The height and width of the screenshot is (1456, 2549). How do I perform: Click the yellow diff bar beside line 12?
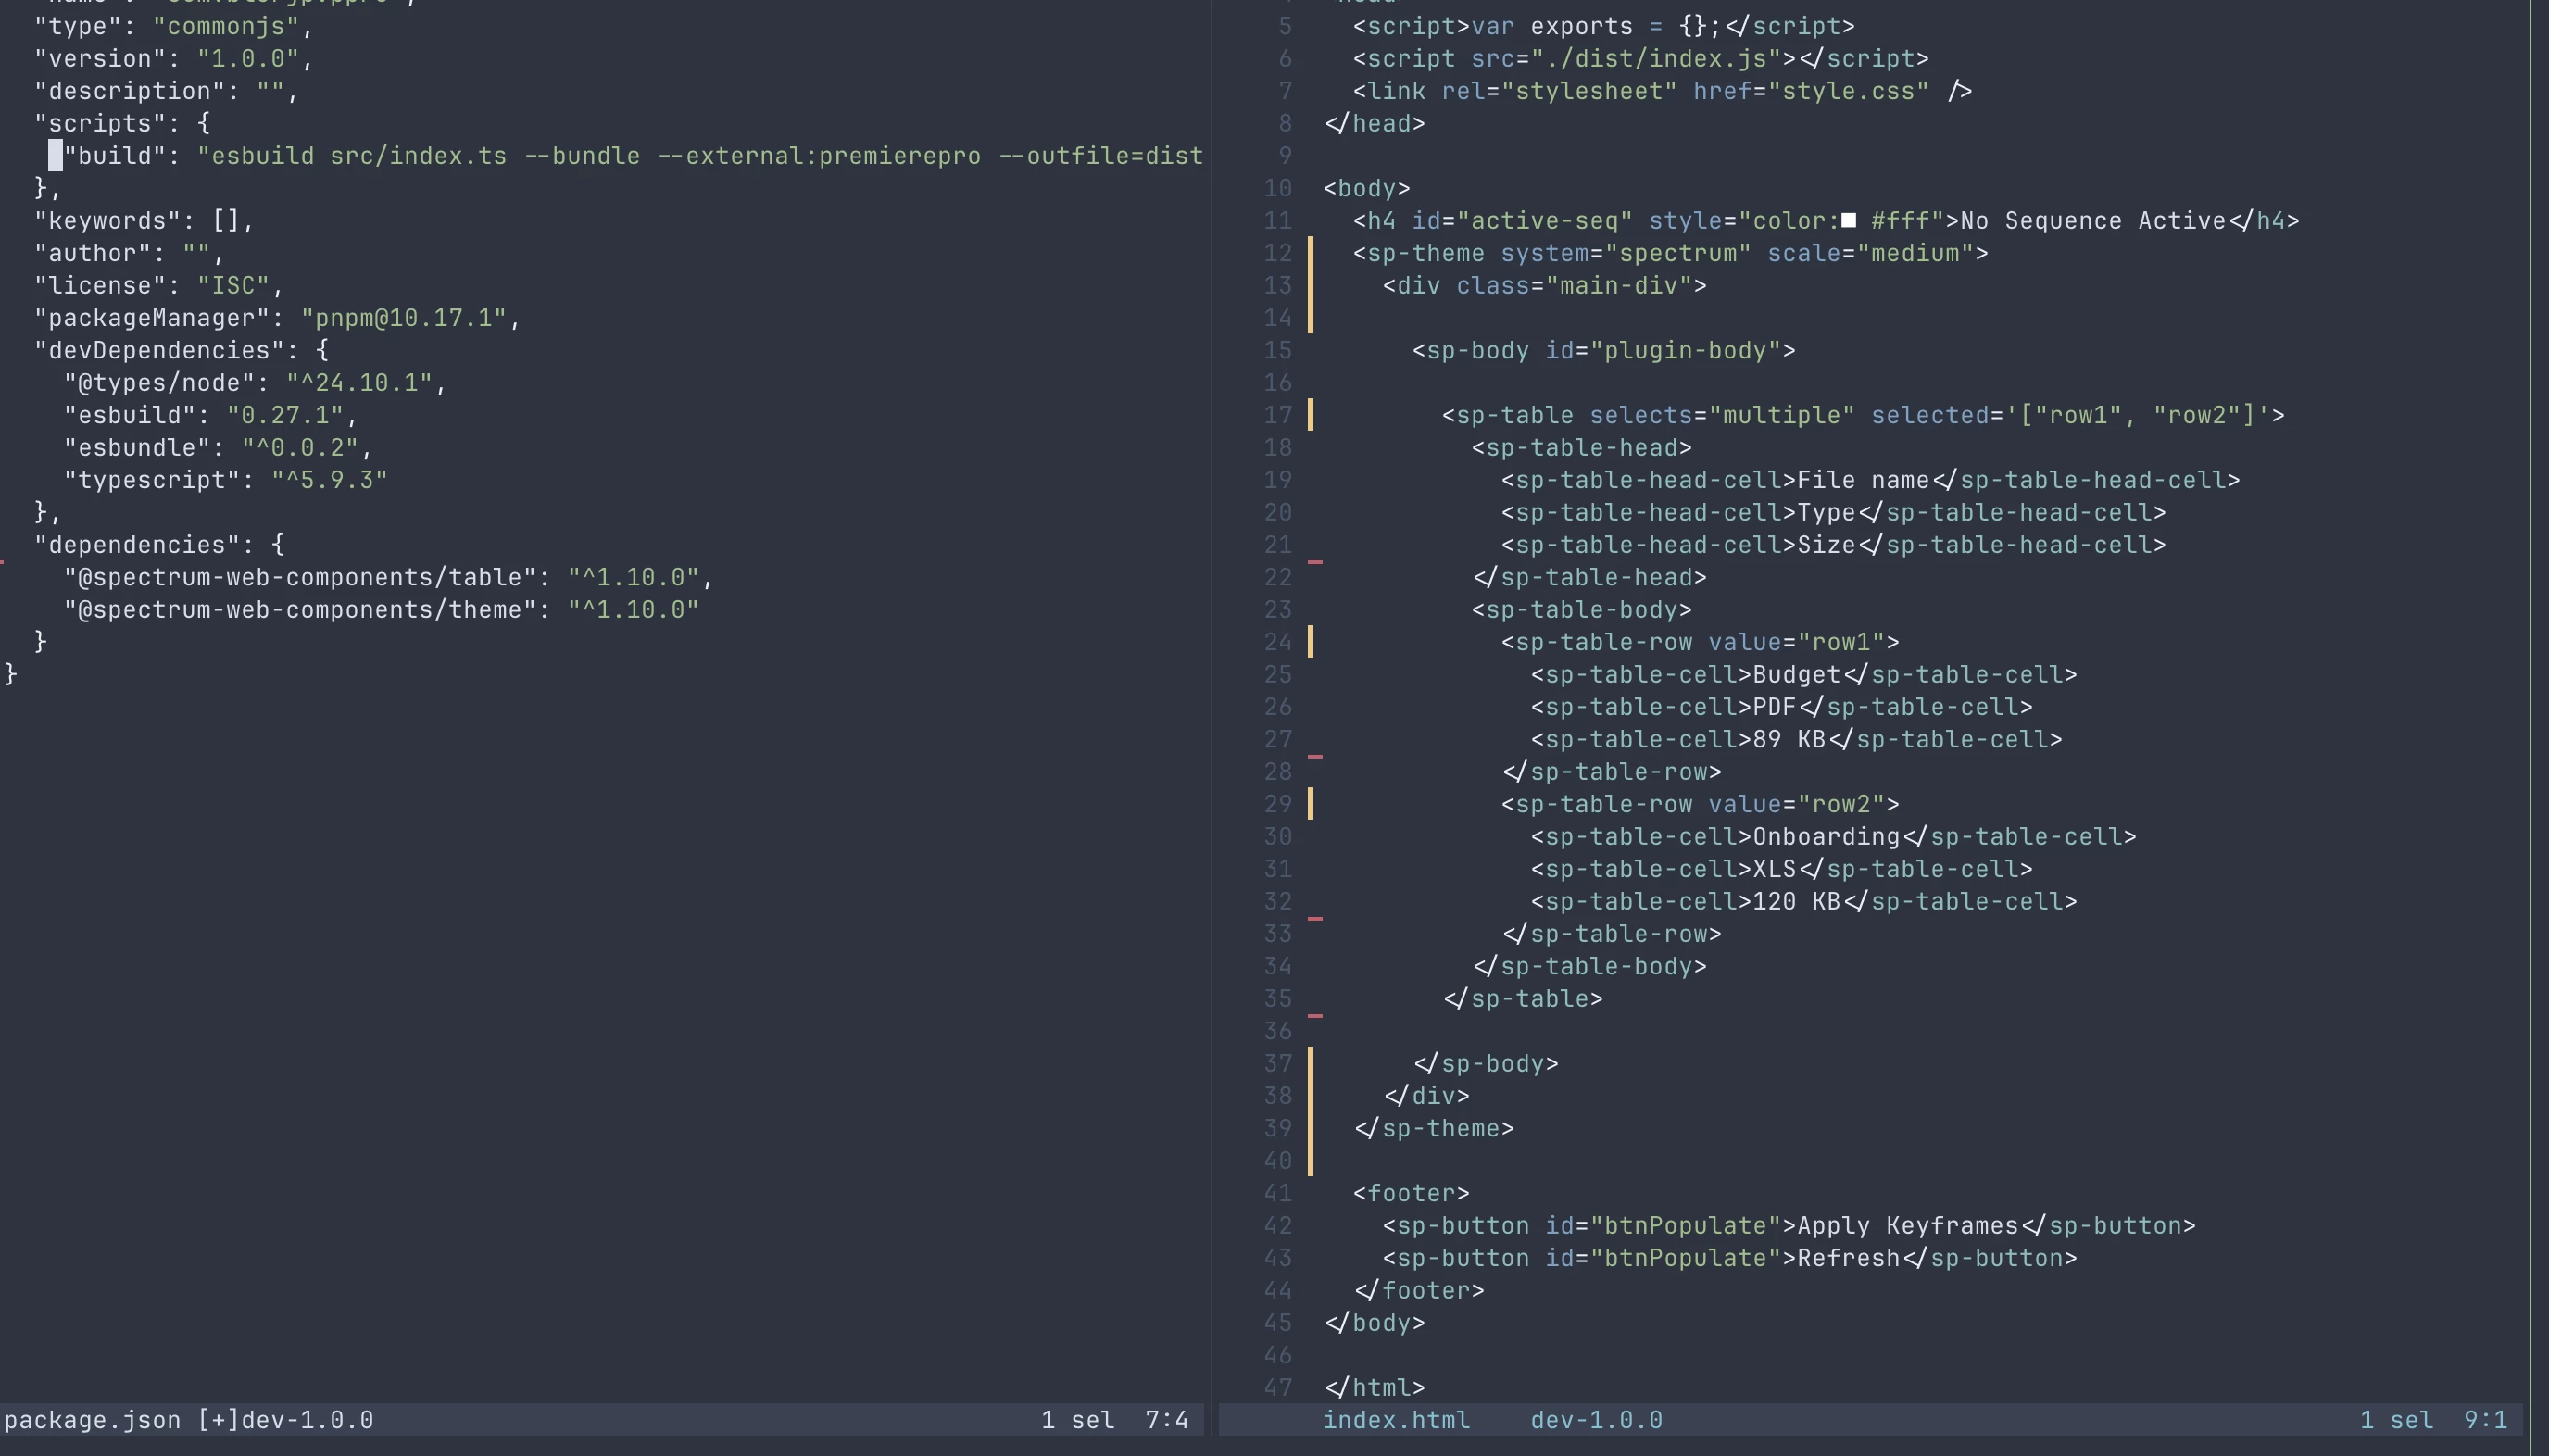point(1310,285)
